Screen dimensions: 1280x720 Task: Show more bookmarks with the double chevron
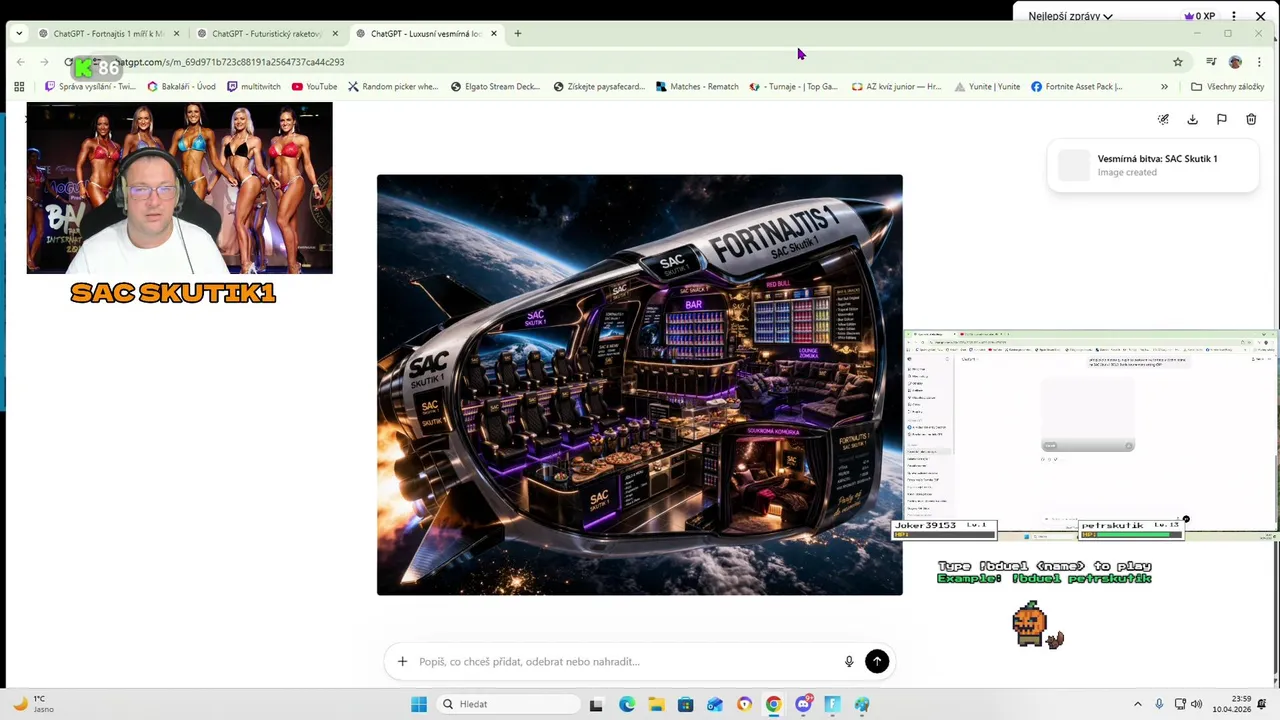1164,87
